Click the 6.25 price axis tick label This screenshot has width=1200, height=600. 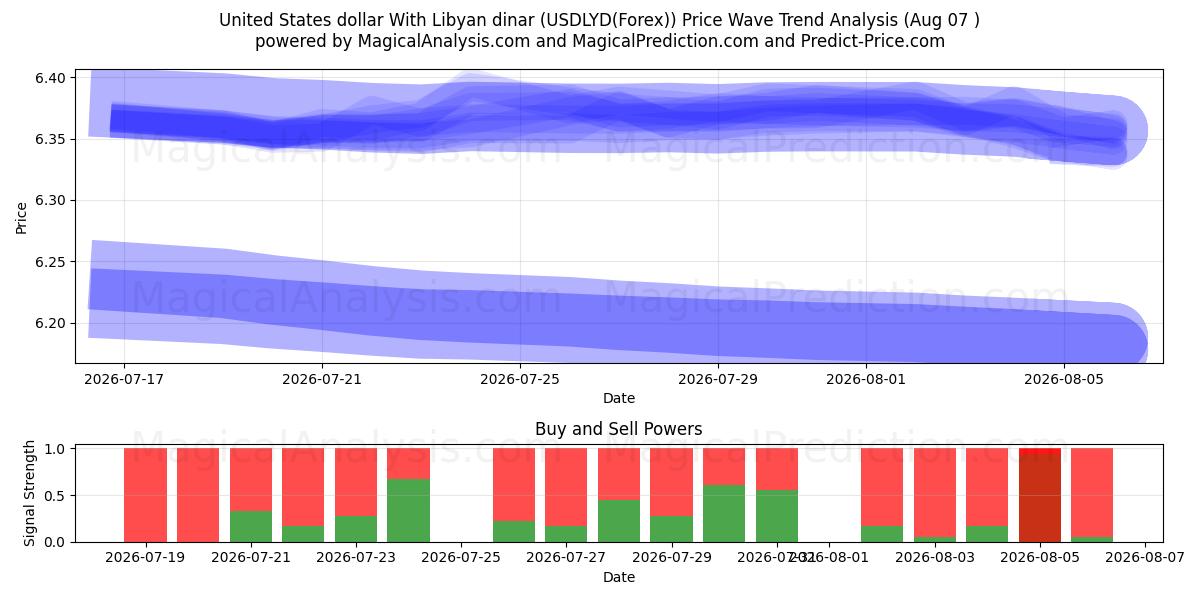click(x=51, y=262)
